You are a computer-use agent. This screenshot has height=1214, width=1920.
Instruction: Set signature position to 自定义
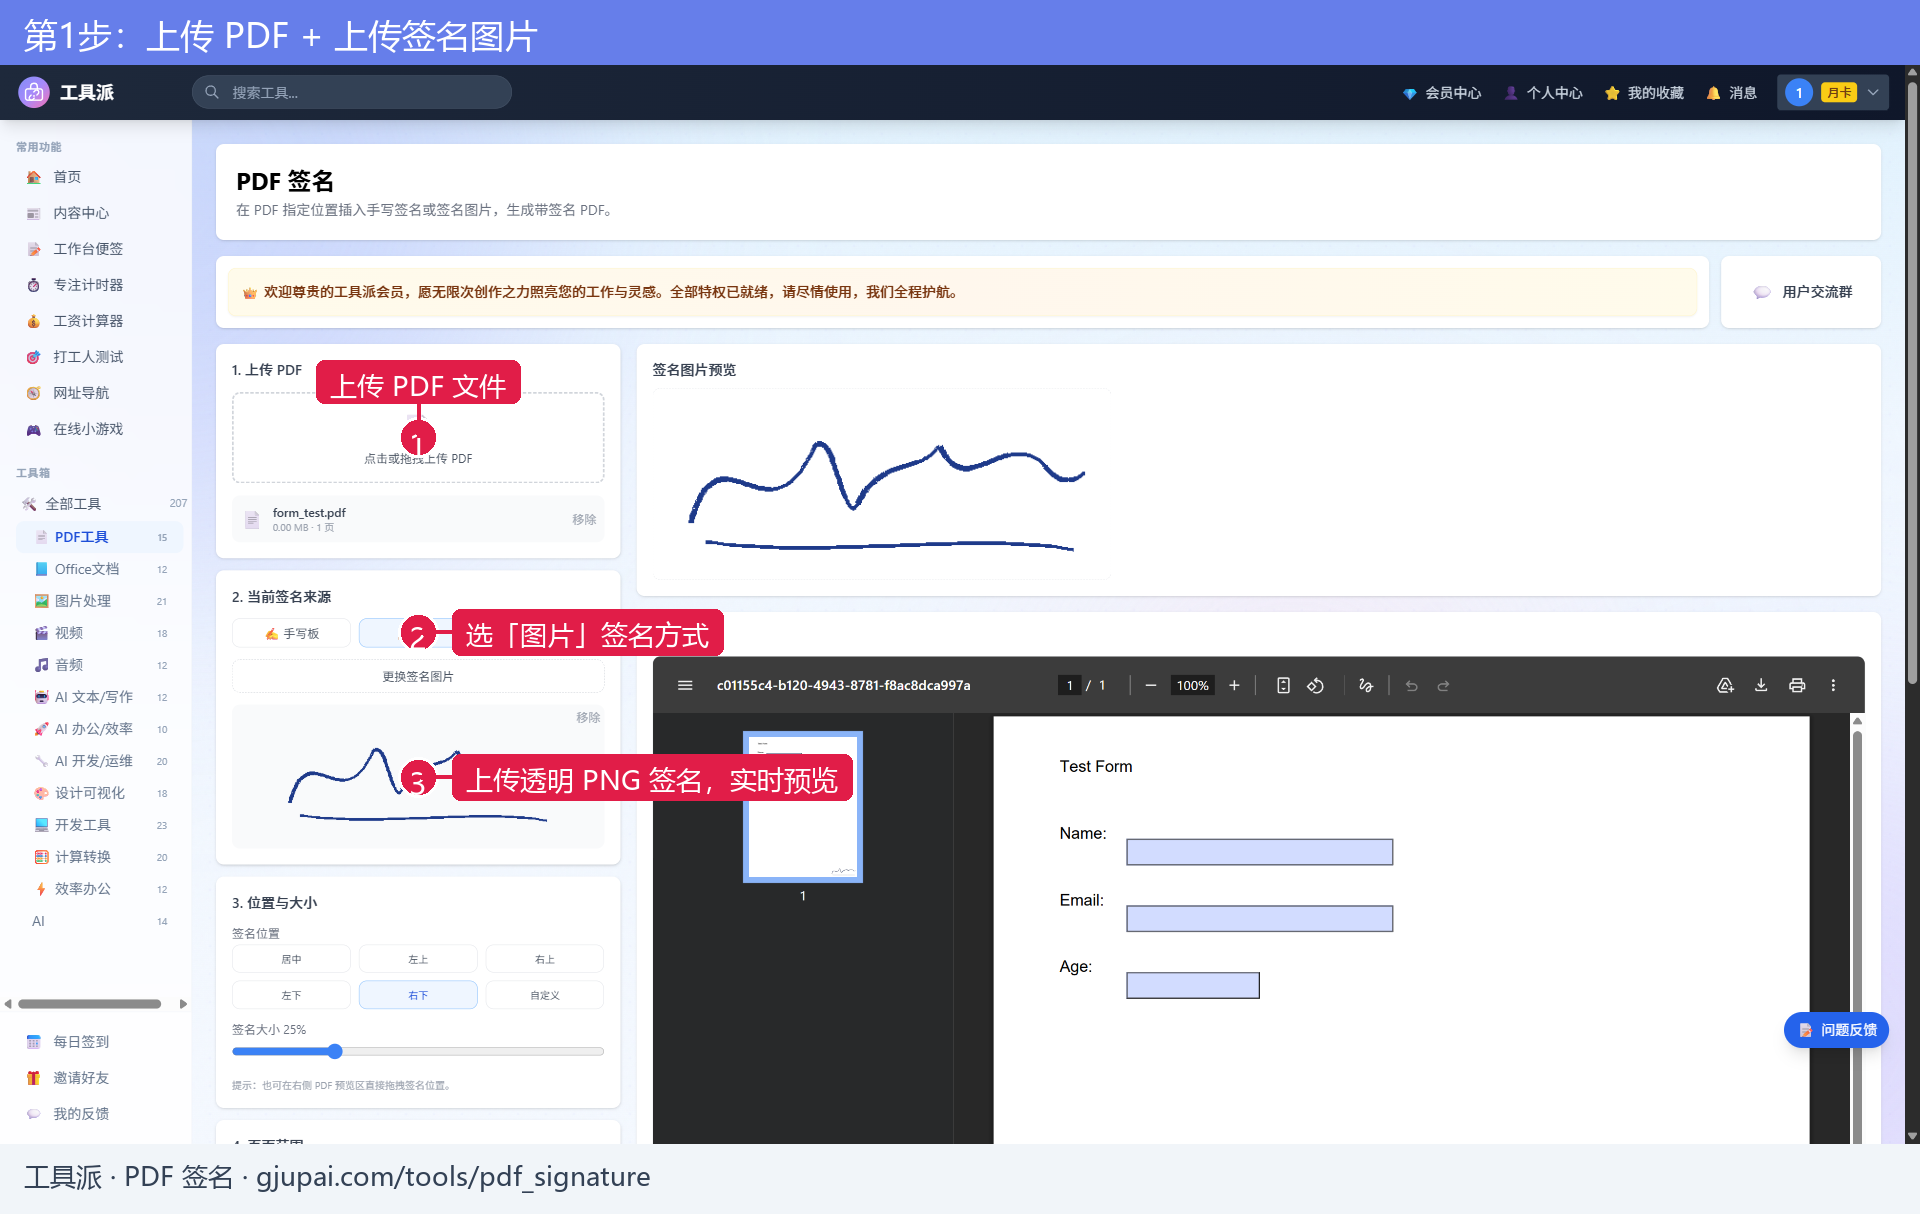(x=545, y=995)
